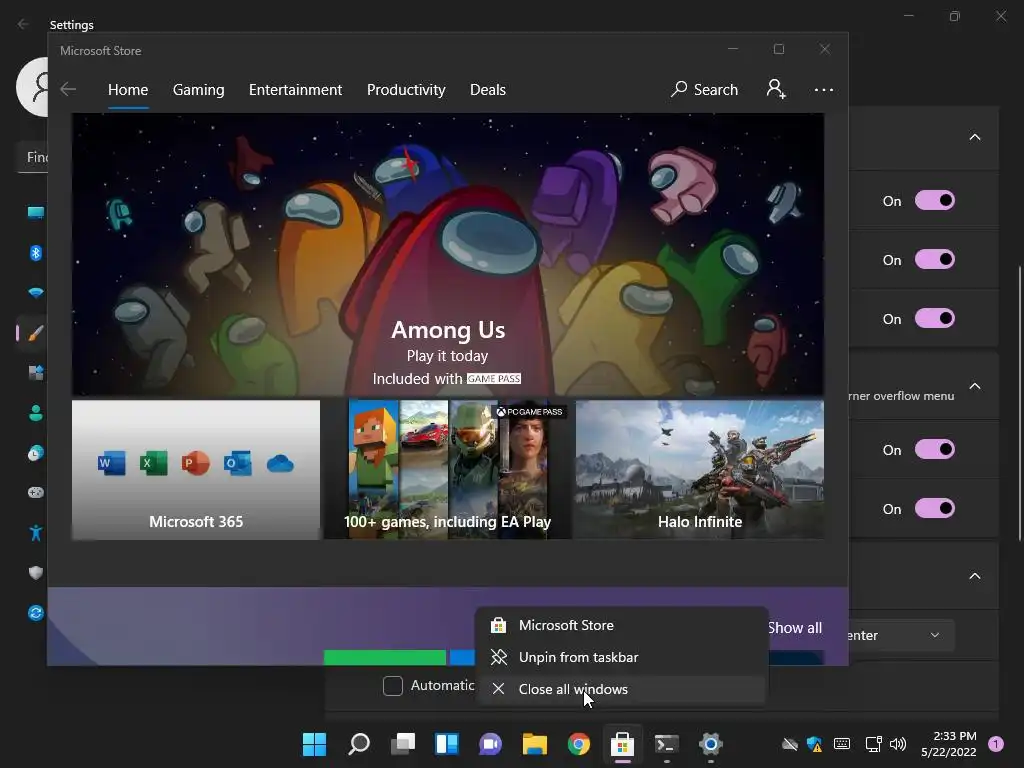This screenshot has height=768, width=1024.
Task: Click the cloud sync tray icon
Action: pos(790,744)
